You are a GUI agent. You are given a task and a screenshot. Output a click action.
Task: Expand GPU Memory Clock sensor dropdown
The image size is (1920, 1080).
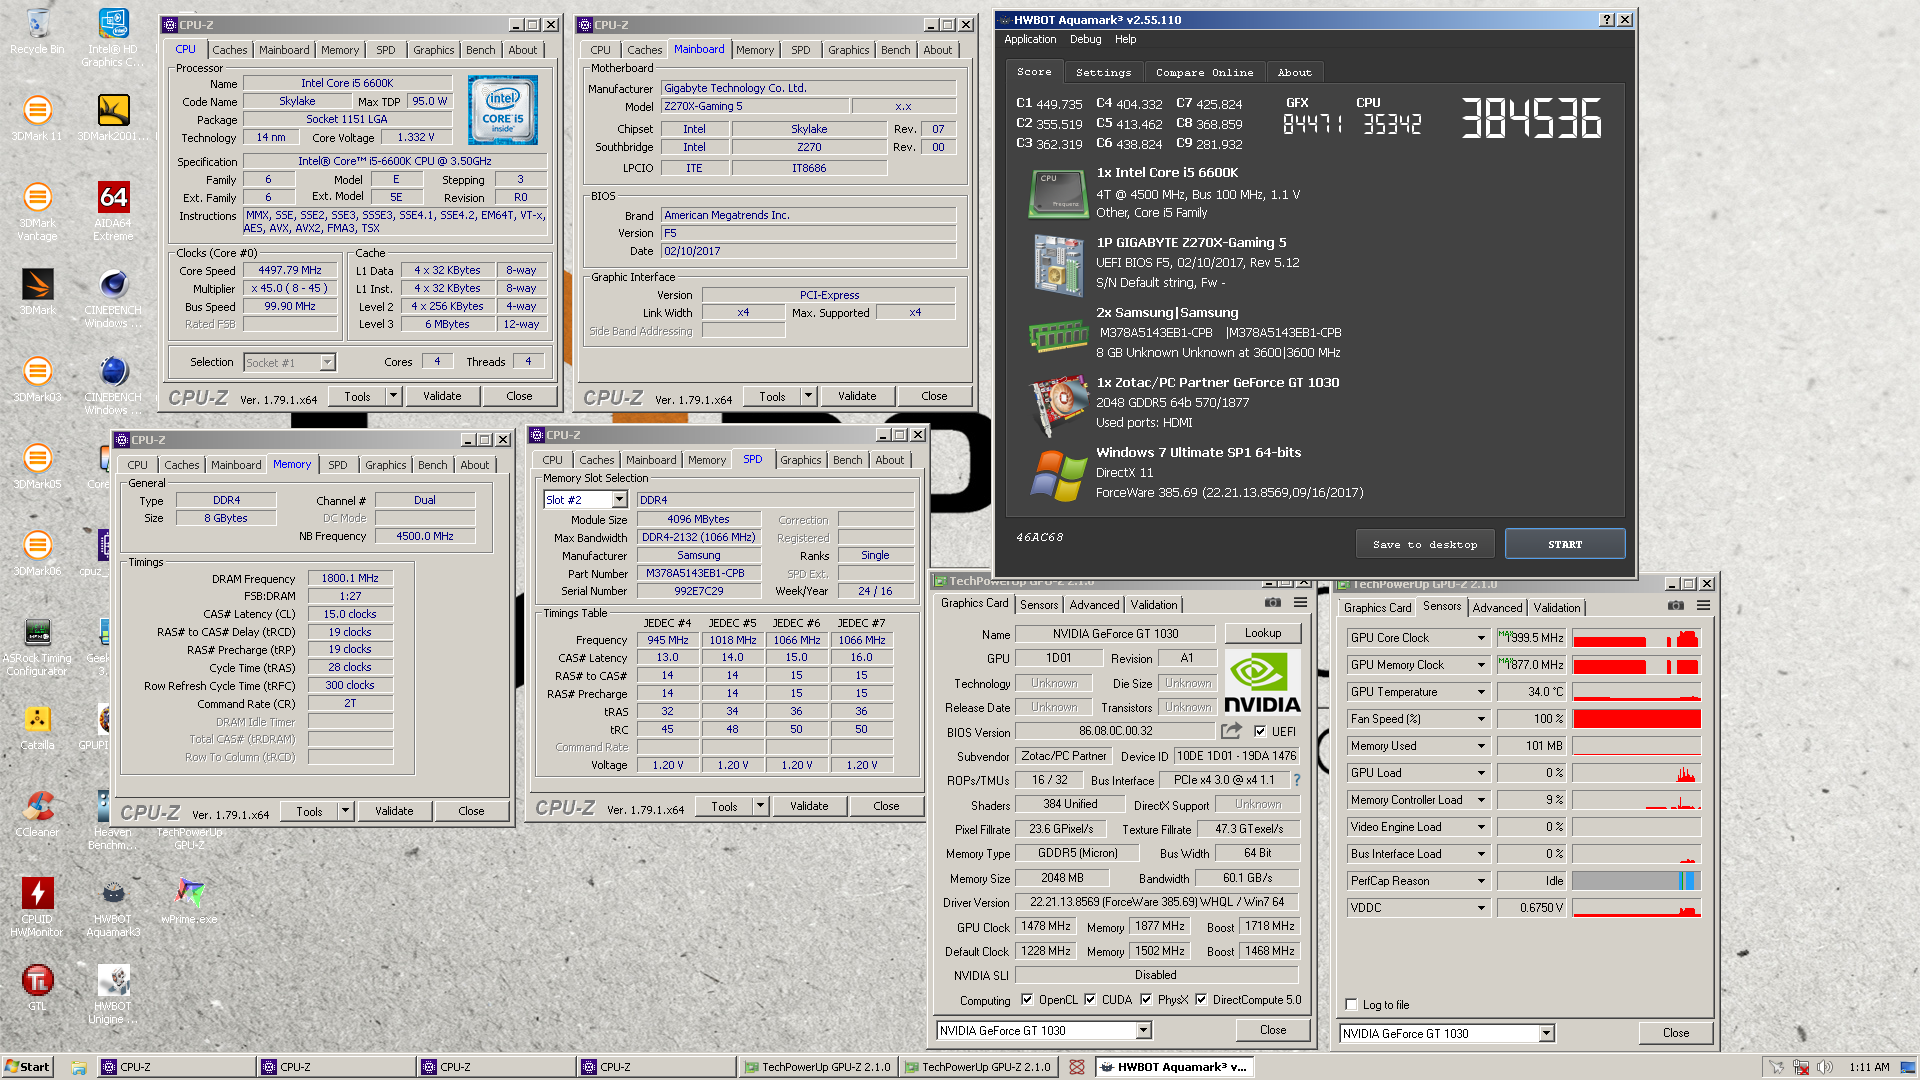1481,665
